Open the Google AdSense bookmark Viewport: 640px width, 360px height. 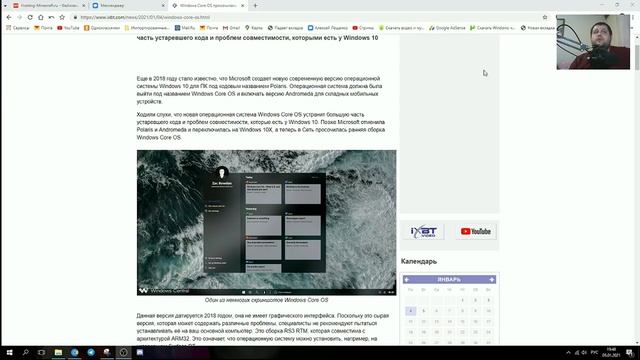[x=447, y=28]
